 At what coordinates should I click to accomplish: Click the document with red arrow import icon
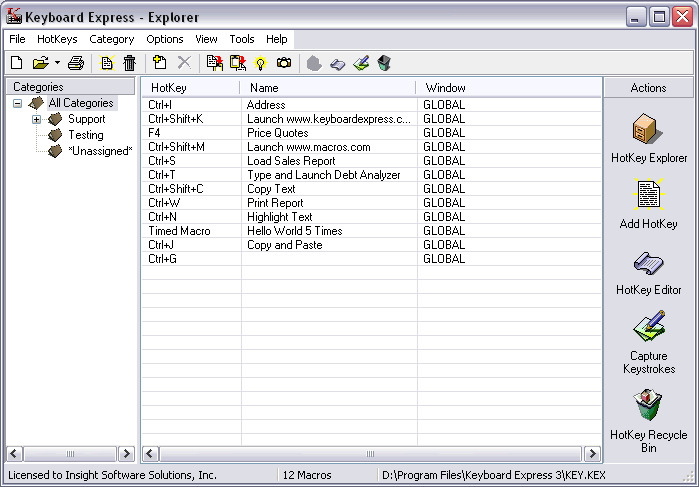pyautogui.click(x=214, y=63)
